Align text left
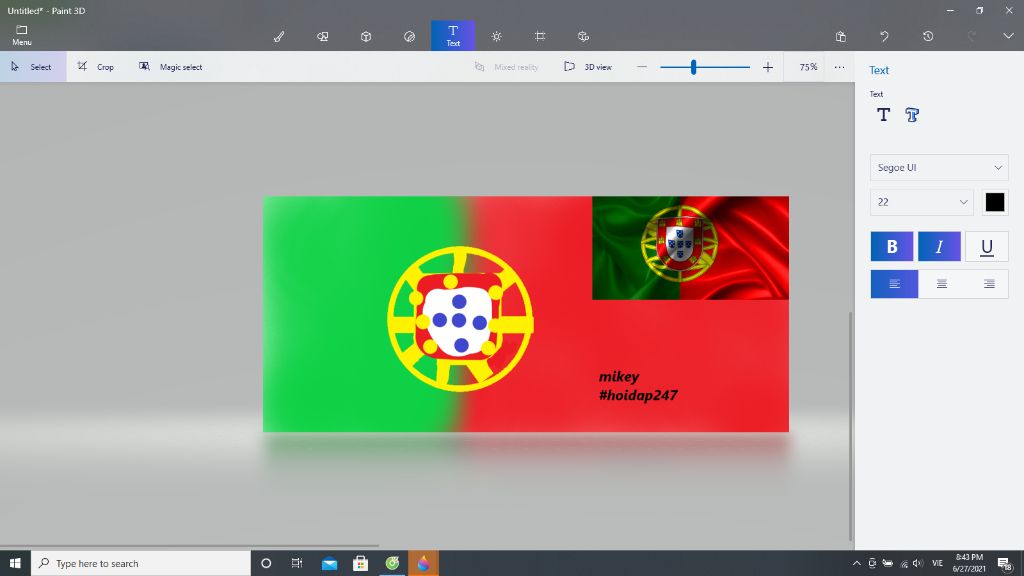 coord(894,283)
